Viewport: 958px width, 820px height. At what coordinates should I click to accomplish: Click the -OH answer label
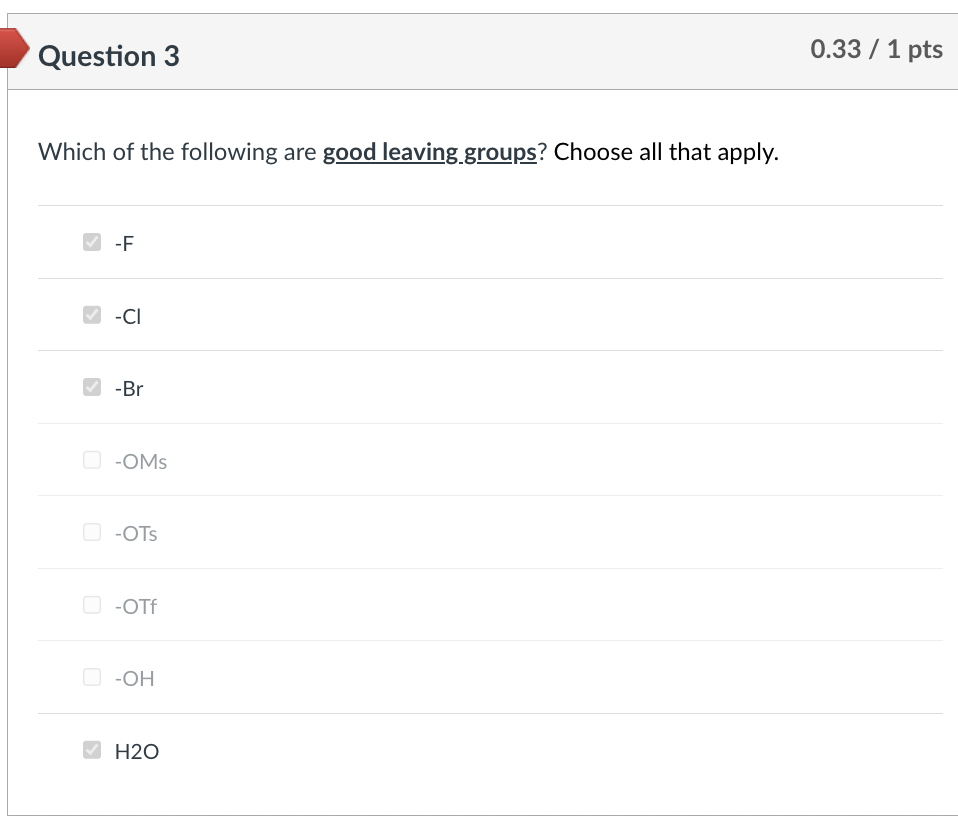point(134,679)
